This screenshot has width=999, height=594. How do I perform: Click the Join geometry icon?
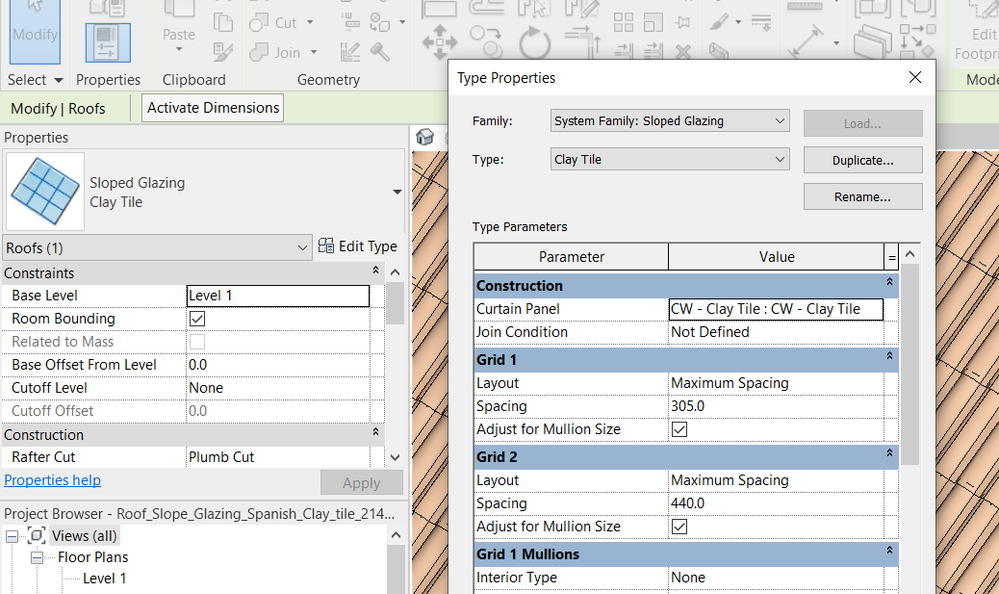coord(259,52)
